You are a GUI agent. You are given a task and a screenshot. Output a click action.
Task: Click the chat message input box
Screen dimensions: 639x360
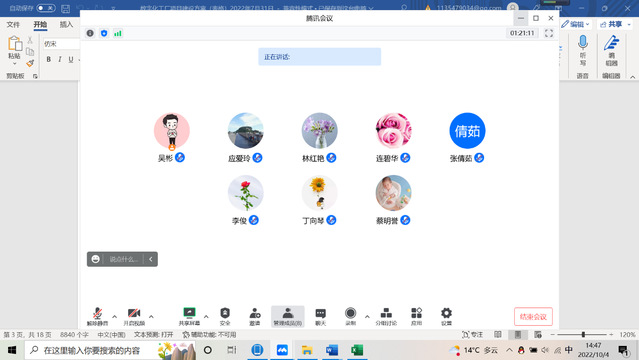124,259
